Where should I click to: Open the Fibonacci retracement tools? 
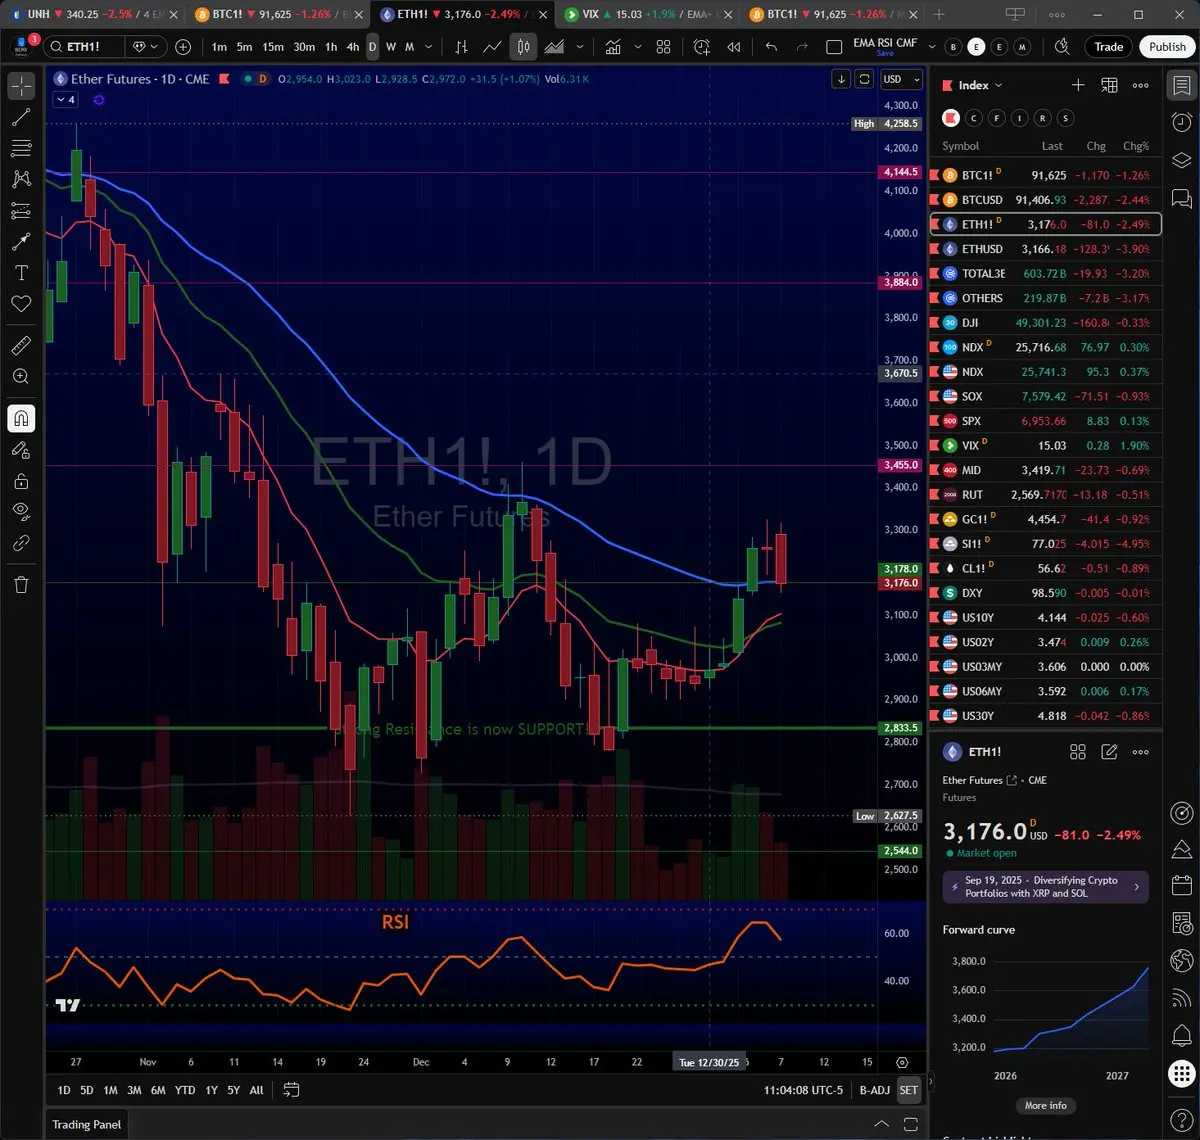coord(21,148)
